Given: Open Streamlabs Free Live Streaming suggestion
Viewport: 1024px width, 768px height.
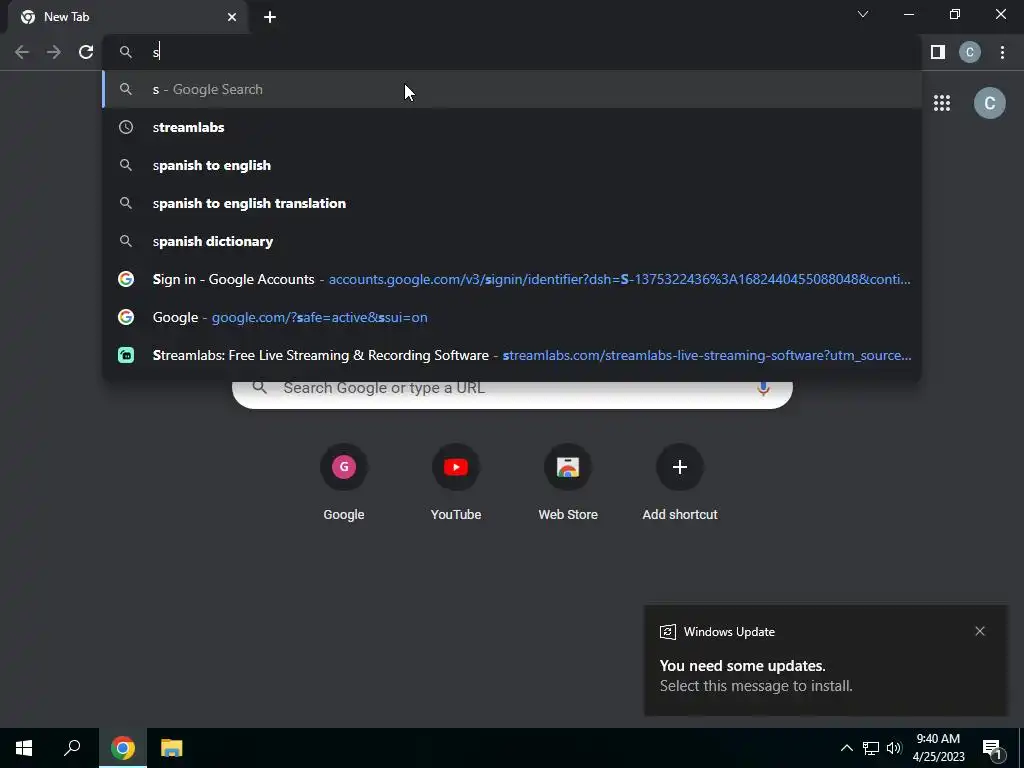Looking at the screenshot, I should tap(512, 355).
